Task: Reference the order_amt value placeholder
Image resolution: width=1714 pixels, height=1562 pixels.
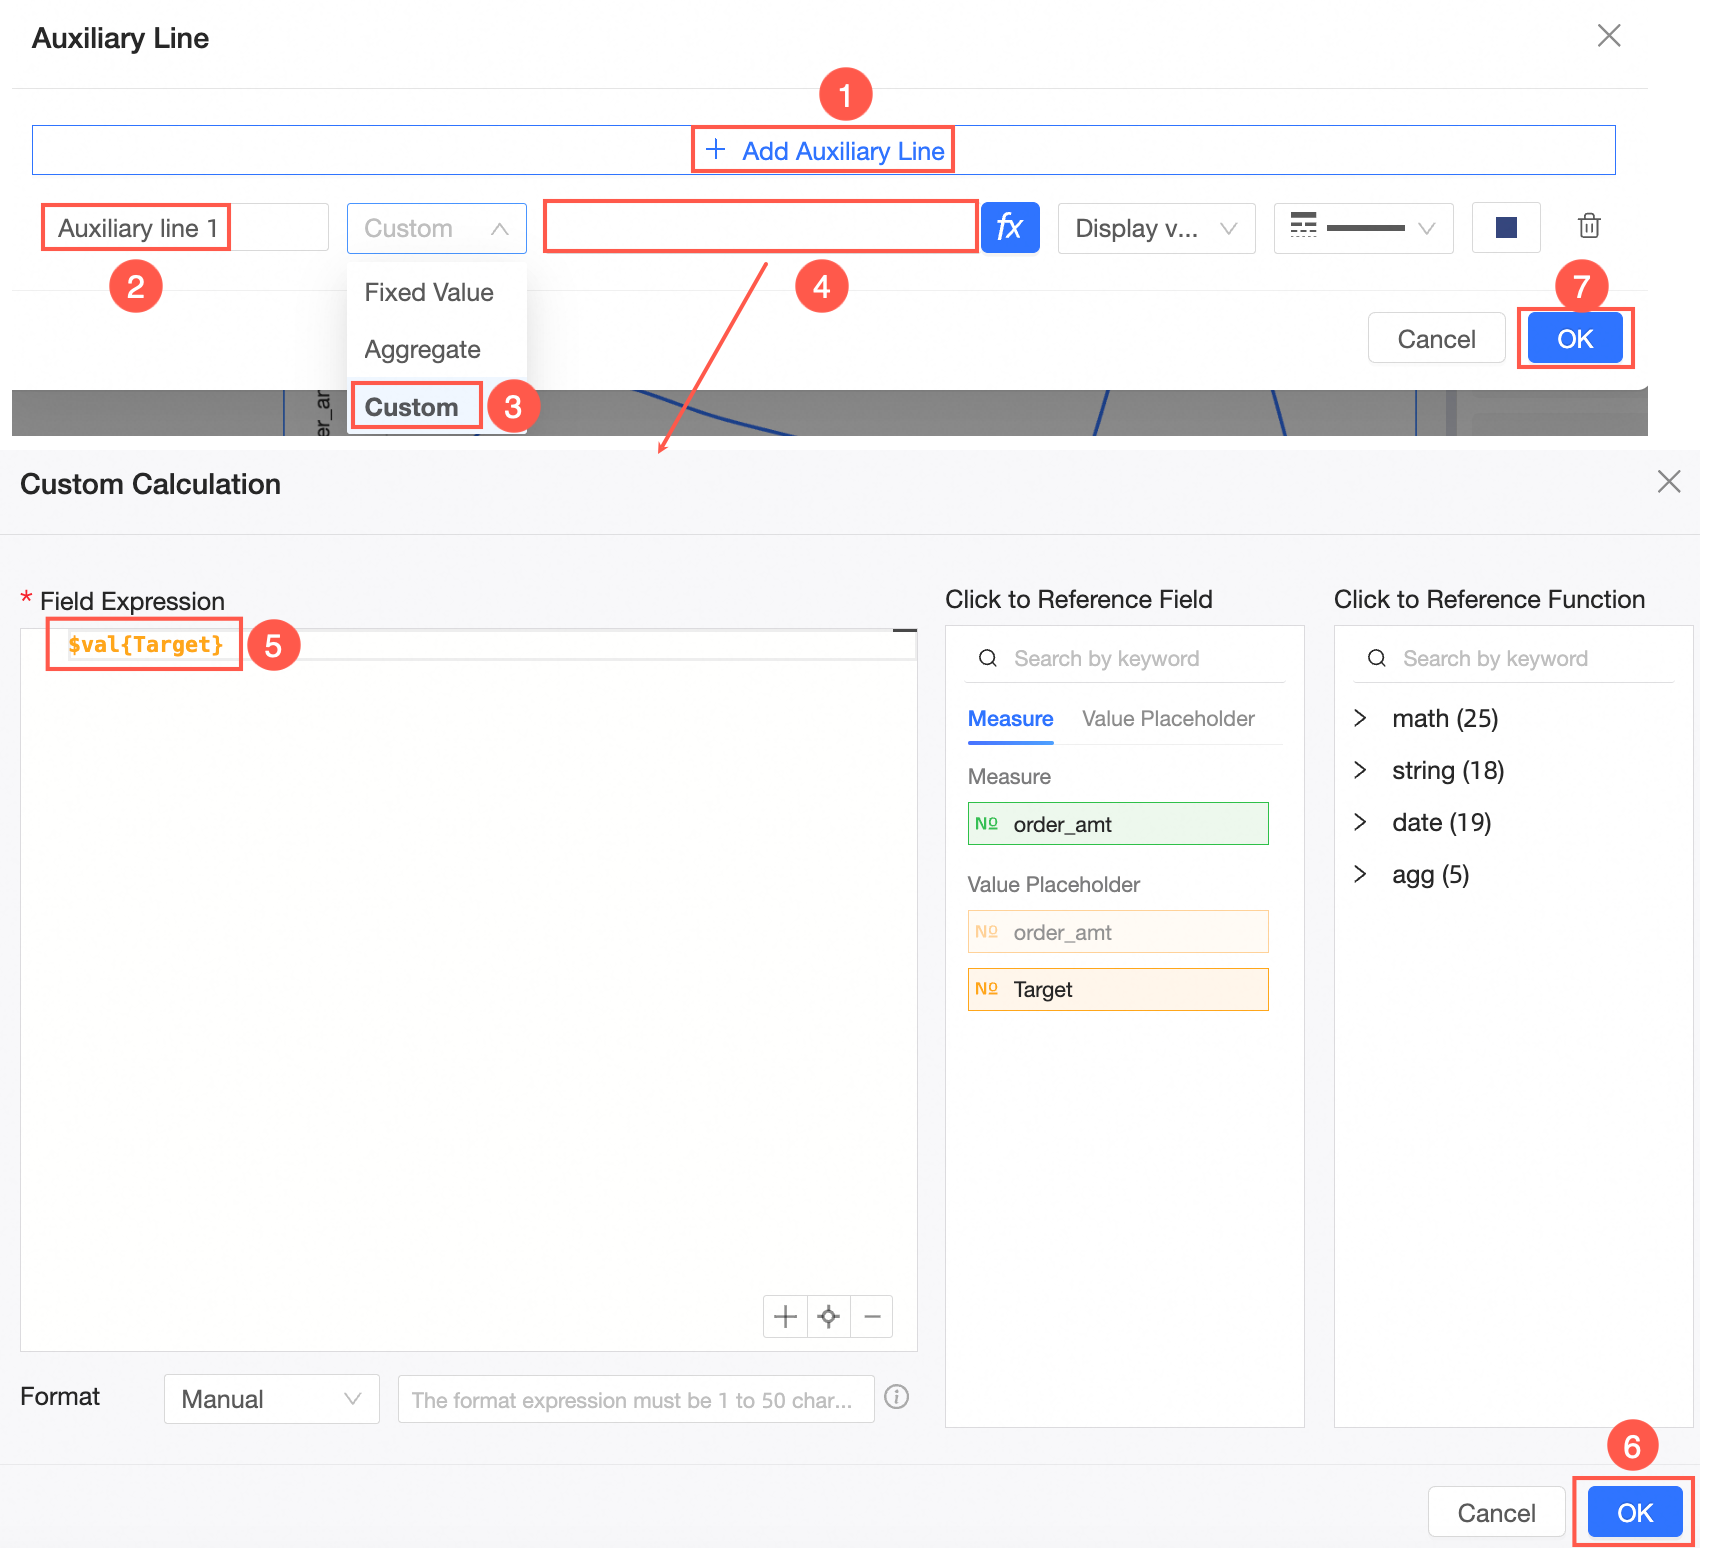Action: 1118,932
